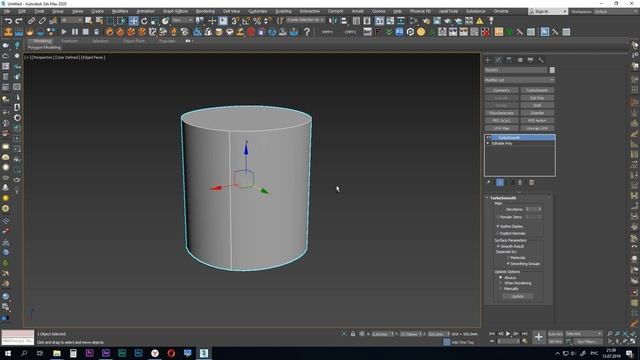640x360 pixels.
Task: Go to the end frame
Action: click(524, 334)
